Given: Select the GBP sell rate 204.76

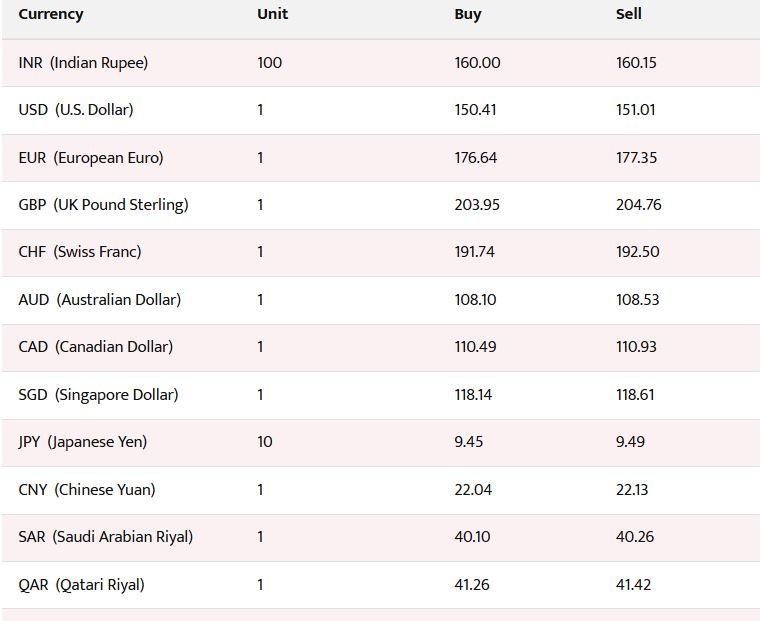Looking at the screenshot, I should point(638,205).
